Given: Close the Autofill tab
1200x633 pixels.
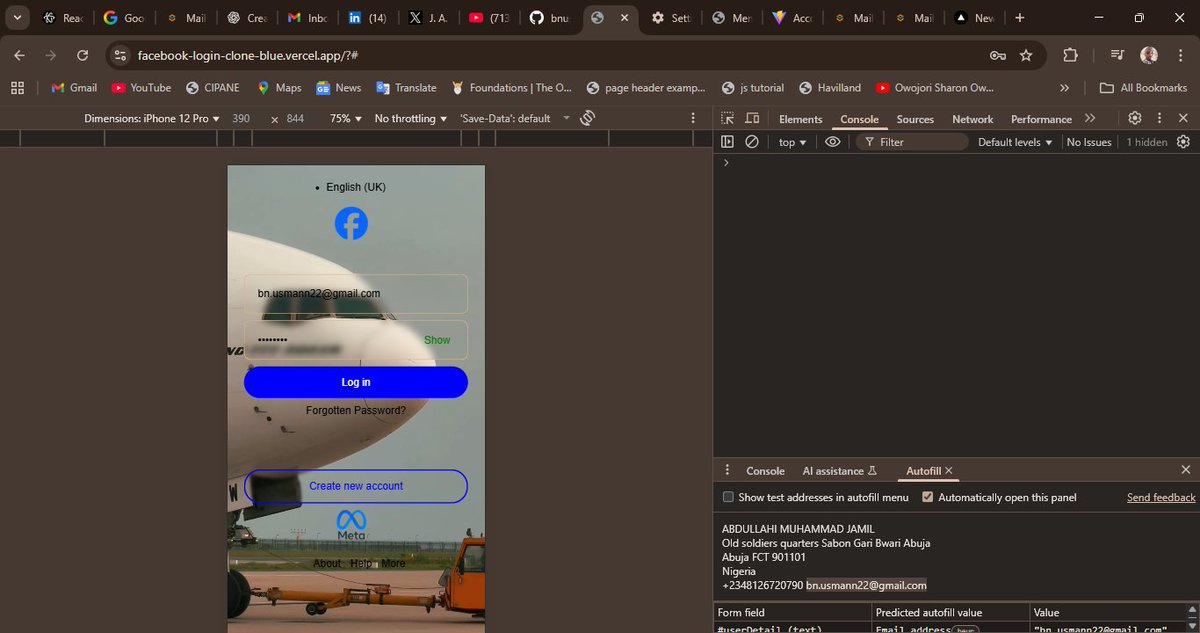Looking at the screenshot, I should [x=949, y=470].
